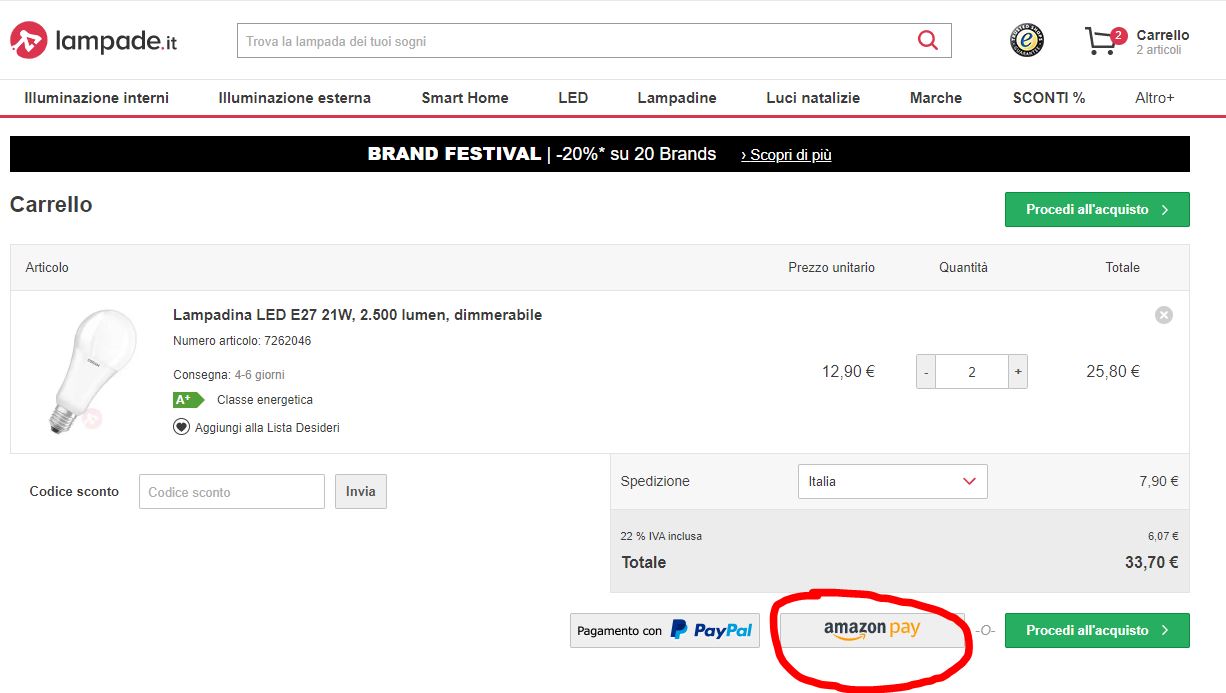This screenshot has width=1226, height=693.
Task: Click the Numero articolo: 7262046 text
Action: pos(242,341)
